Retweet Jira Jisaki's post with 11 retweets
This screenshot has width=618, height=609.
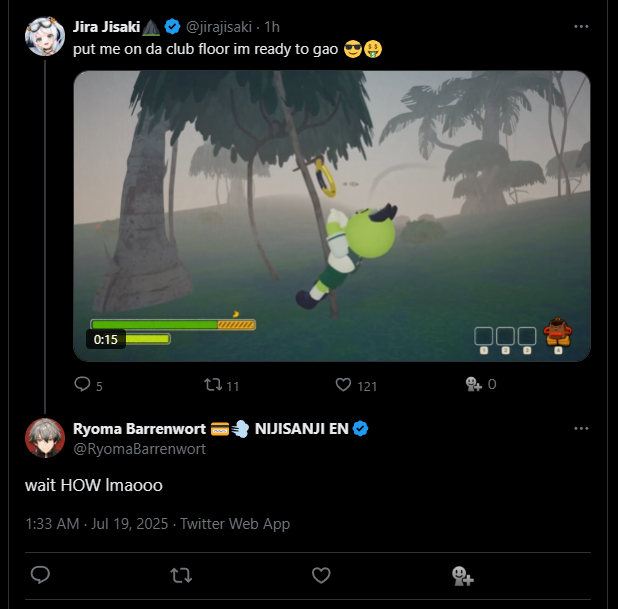point(213,384)
